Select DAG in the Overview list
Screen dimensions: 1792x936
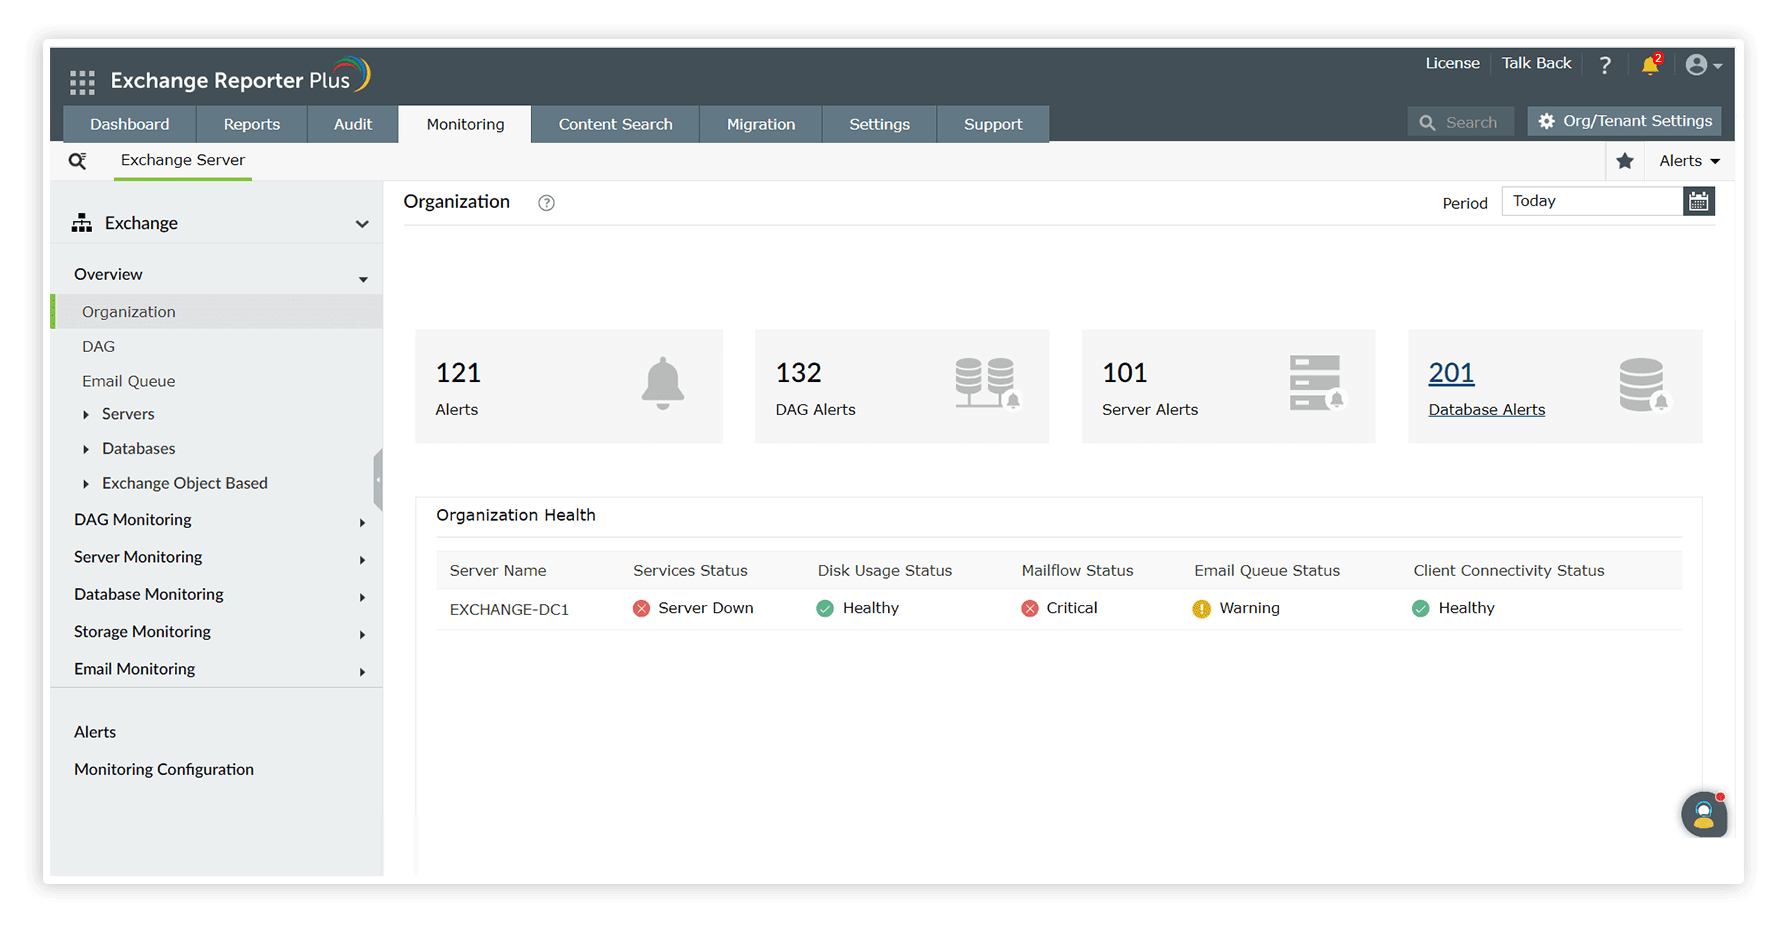click(98, 347)
